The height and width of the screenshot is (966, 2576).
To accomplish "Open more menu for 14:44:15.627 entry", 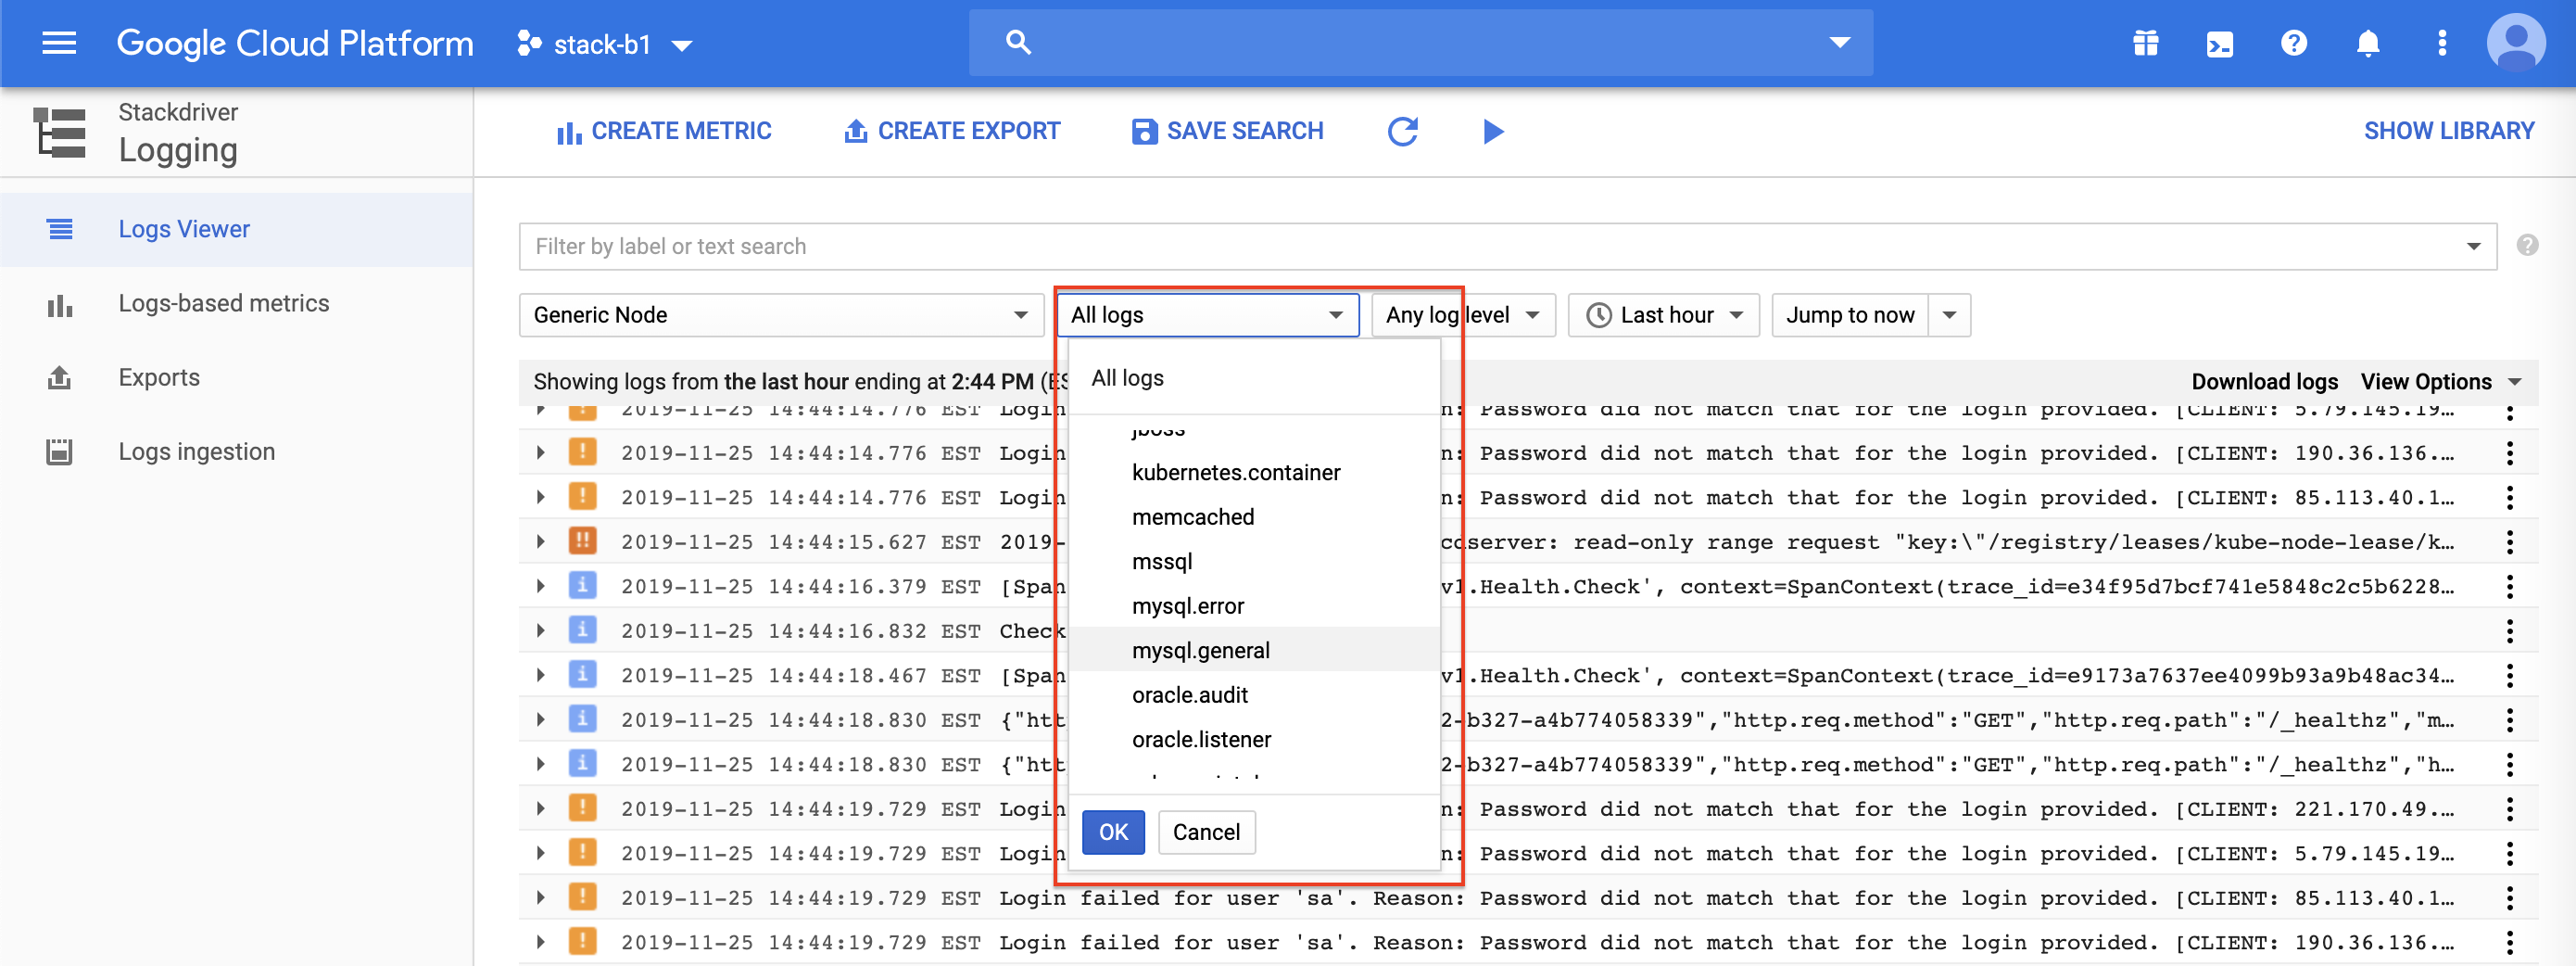I will point(2509,542).
